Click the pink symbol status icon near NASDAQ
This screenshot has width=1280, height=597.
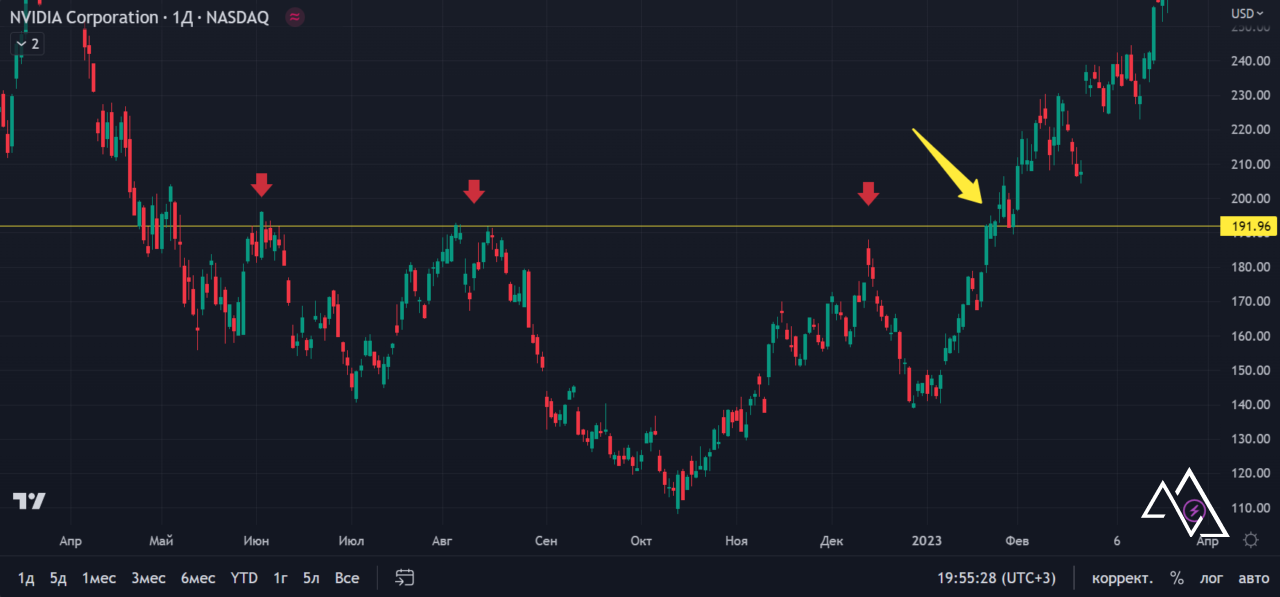point(294,17)
